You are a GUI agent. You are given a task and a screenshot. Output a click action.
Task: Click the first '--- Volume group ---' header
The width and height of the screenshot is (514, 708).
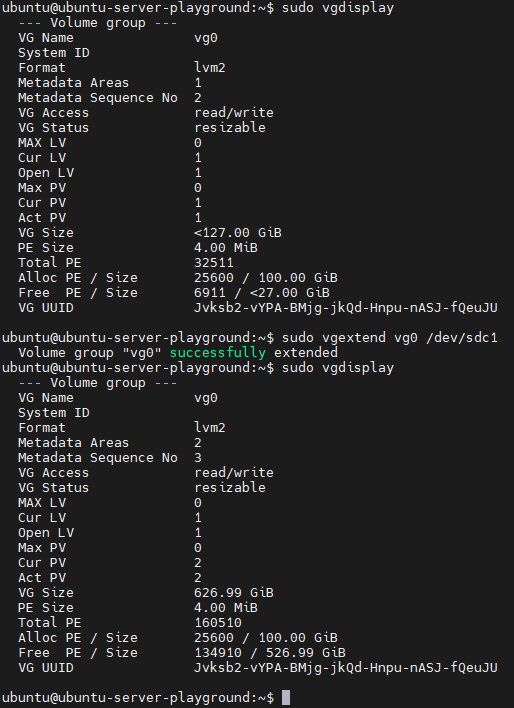click(98, 23)
